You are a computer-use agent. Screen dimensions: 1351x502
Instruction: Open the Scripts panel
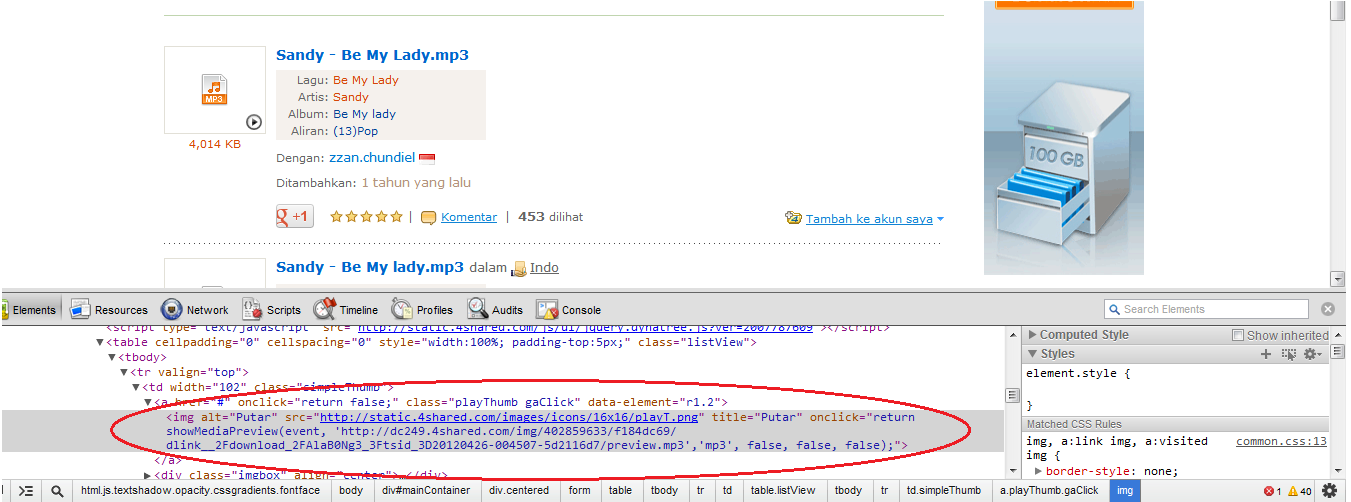pyautogui.click(x=271, y=309)
